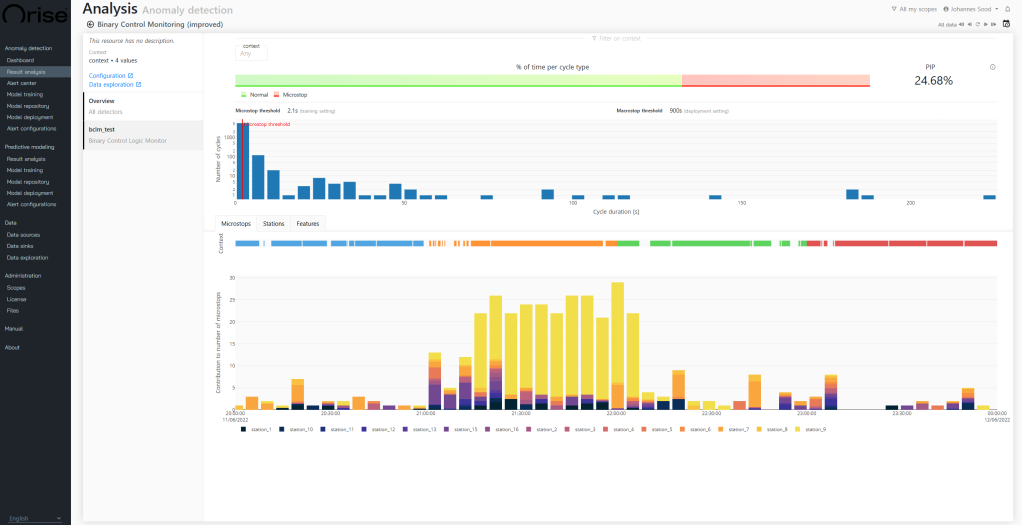1022x525 pixels.
Task: Click the external link icon next to Data exploration
Action: (138, 85)
